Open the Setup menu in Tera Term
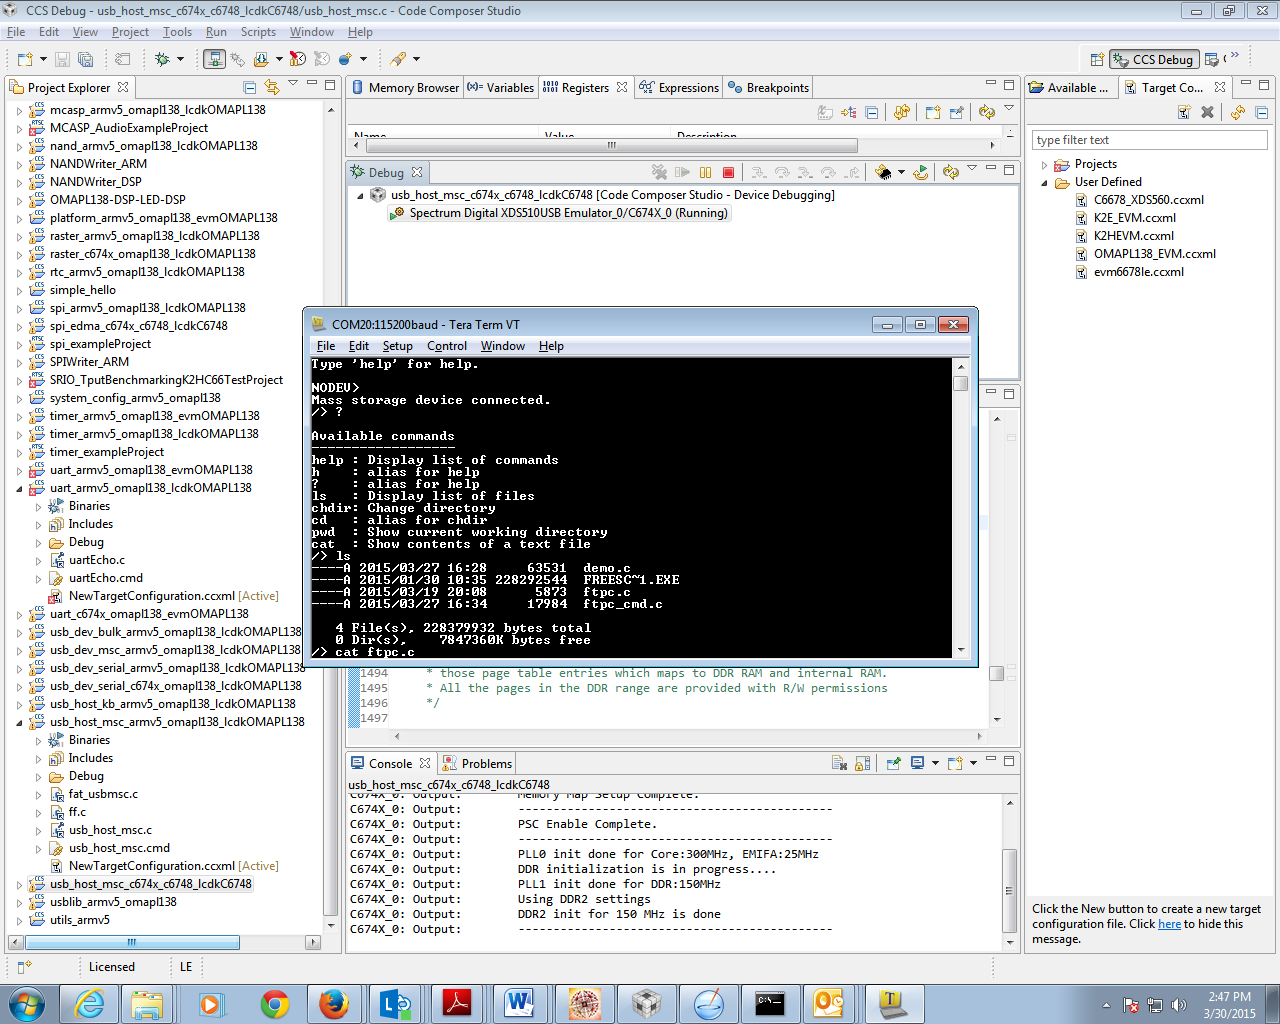The width and height of the screenshot is (1280, 1024). click(x=397, y=346)
